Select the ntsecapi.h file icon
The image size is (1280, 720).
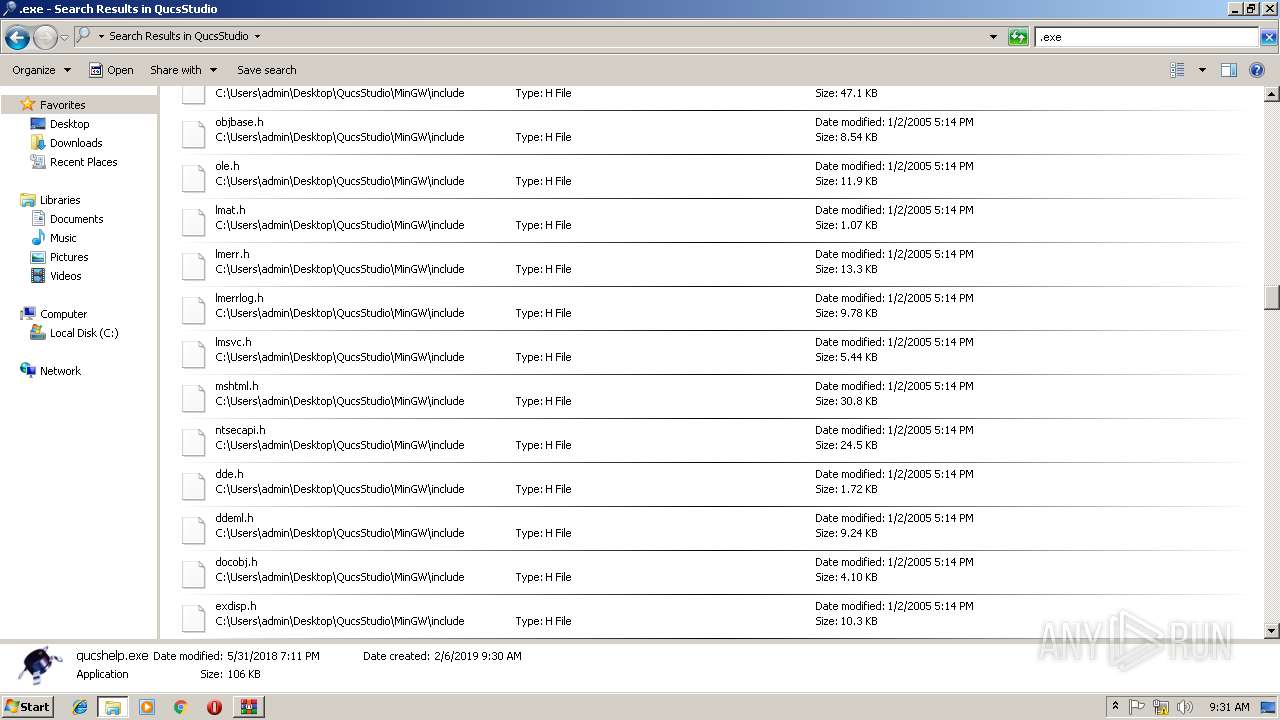pos(194,441)
